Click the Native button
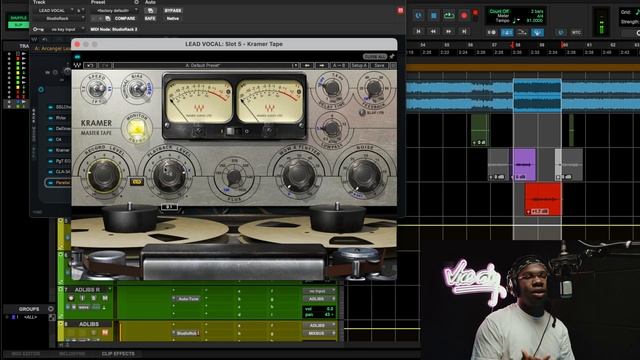This screenshot has height=360, width=640. pos(173,18)
